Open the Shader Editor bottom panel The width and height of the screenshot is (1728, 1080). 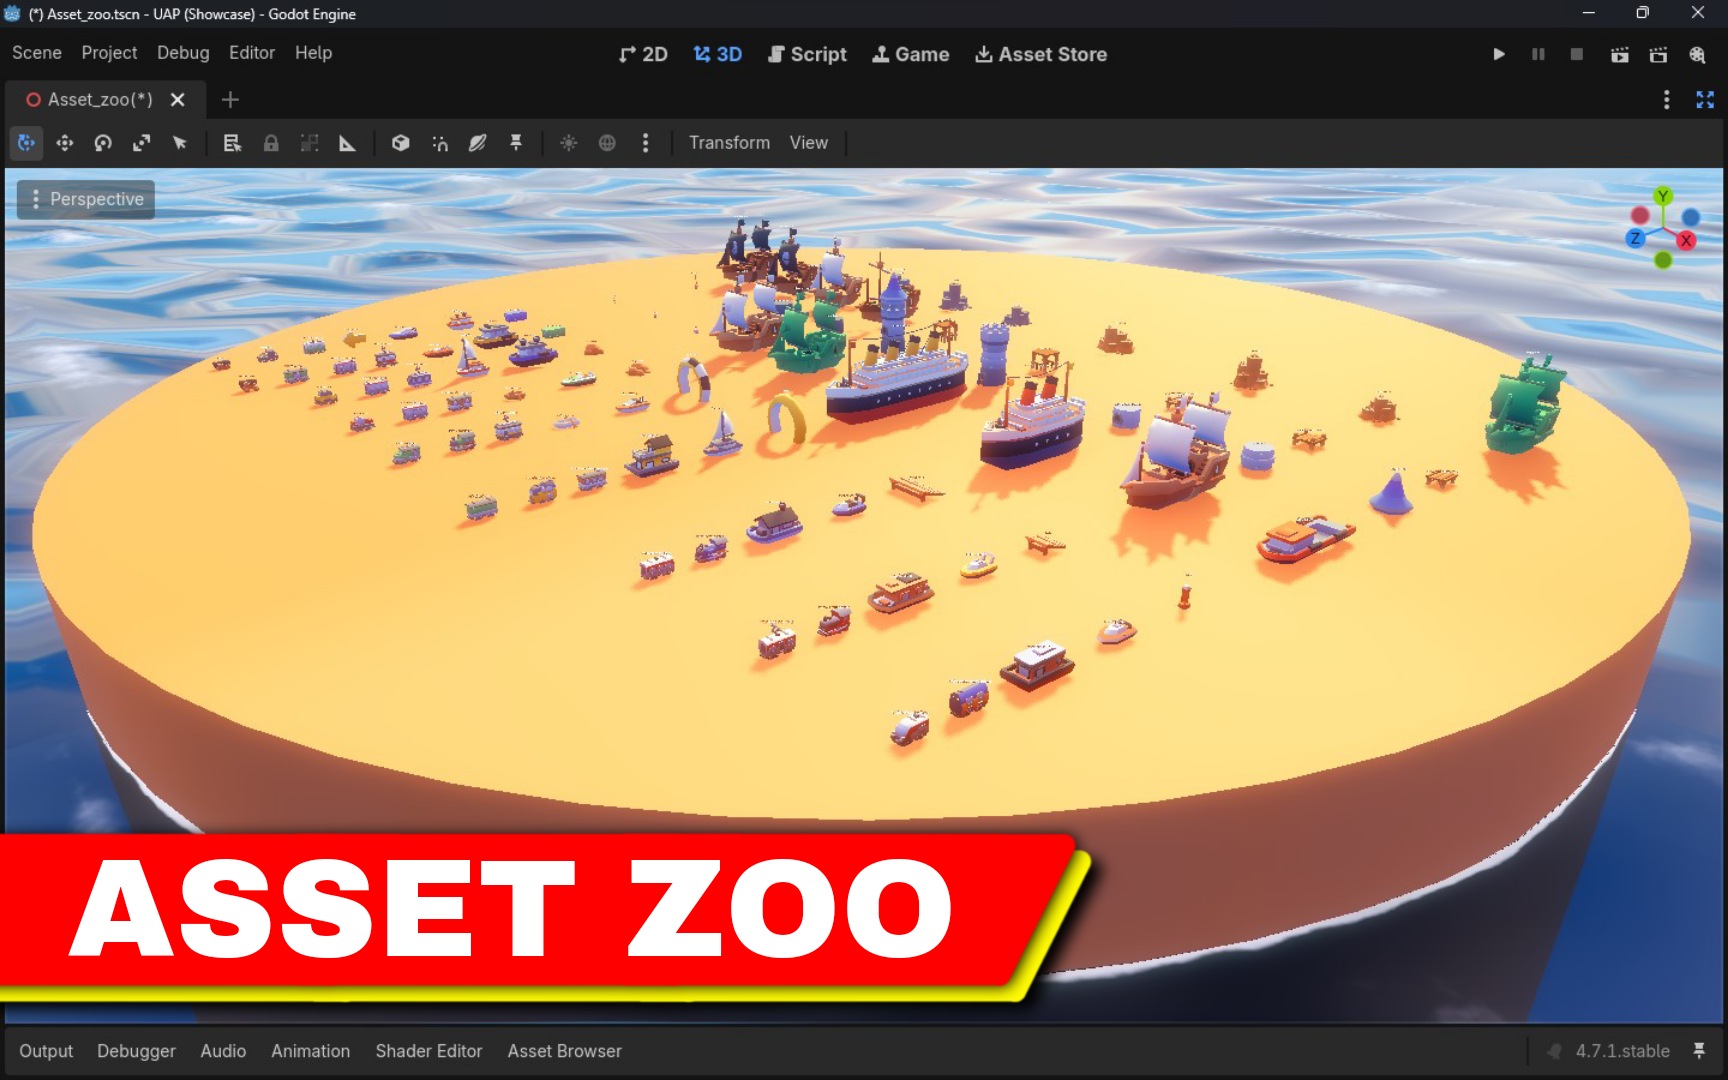click(x=429, y=1051)
